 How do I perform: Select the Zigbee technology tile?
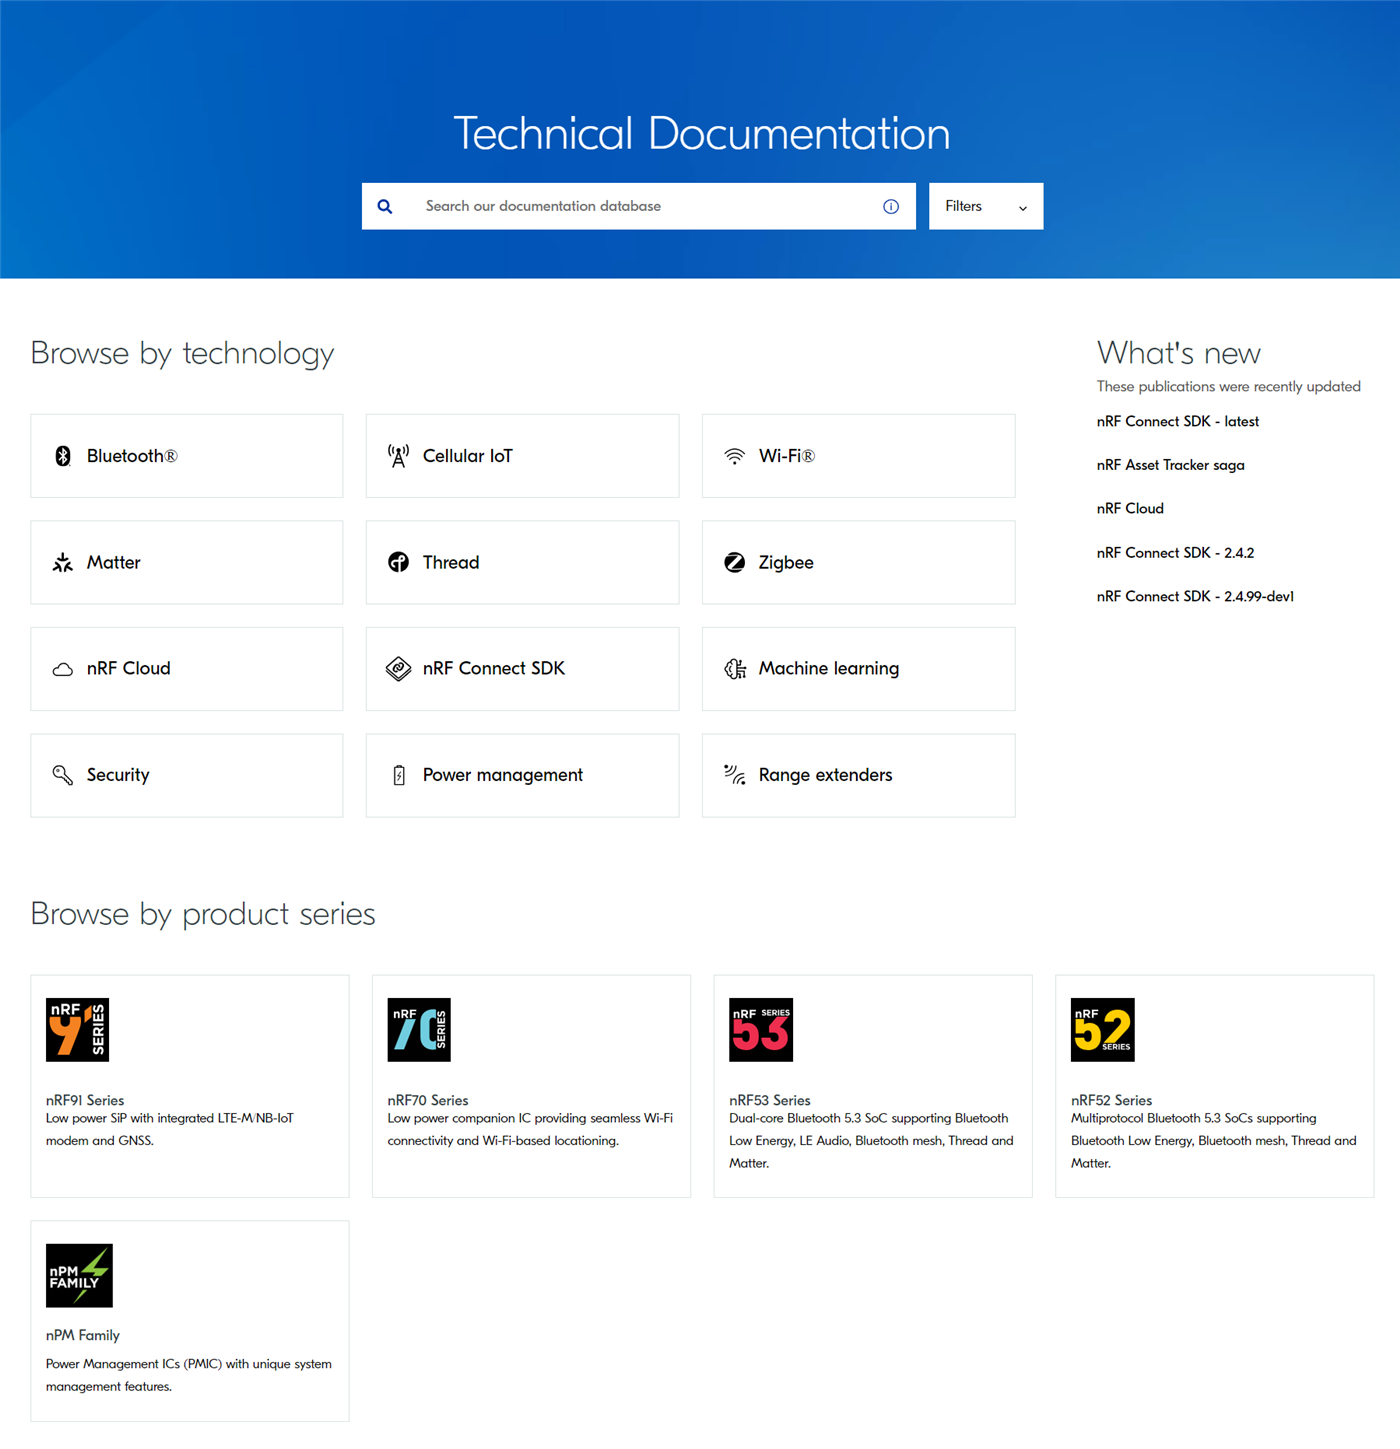pos(858,562)
